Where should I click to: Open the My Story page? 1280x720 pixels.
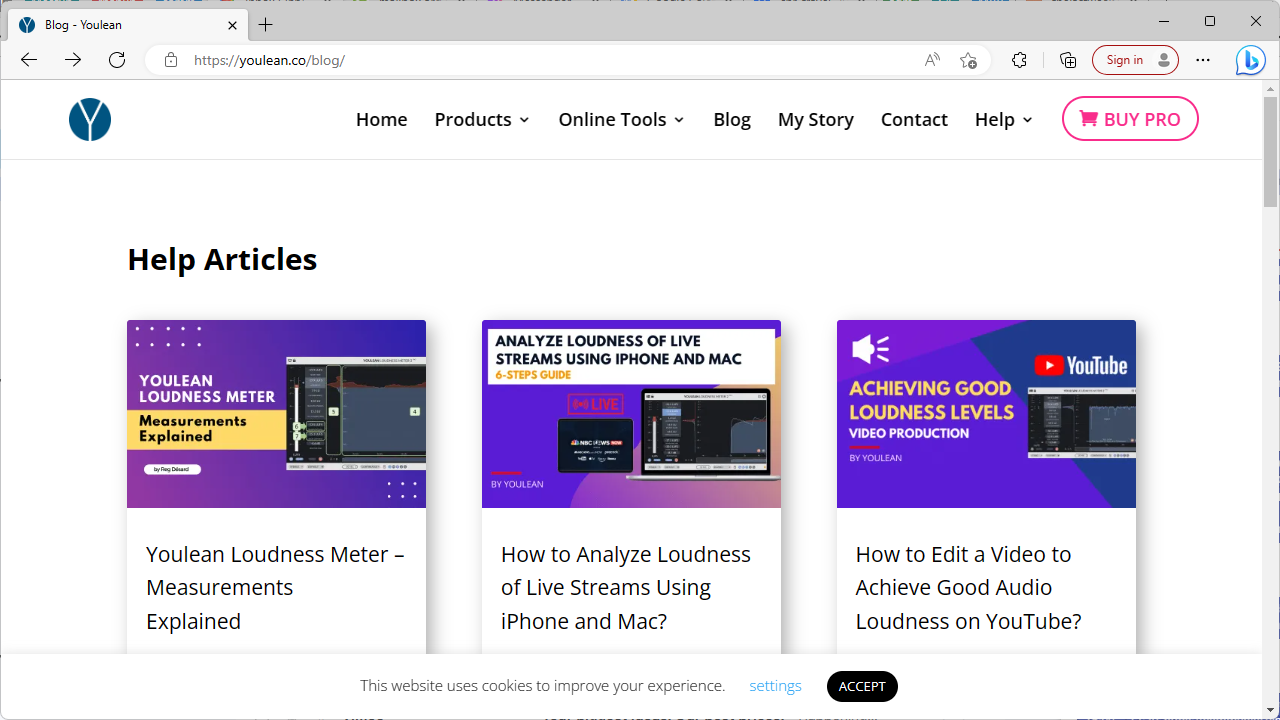point(816,120)
